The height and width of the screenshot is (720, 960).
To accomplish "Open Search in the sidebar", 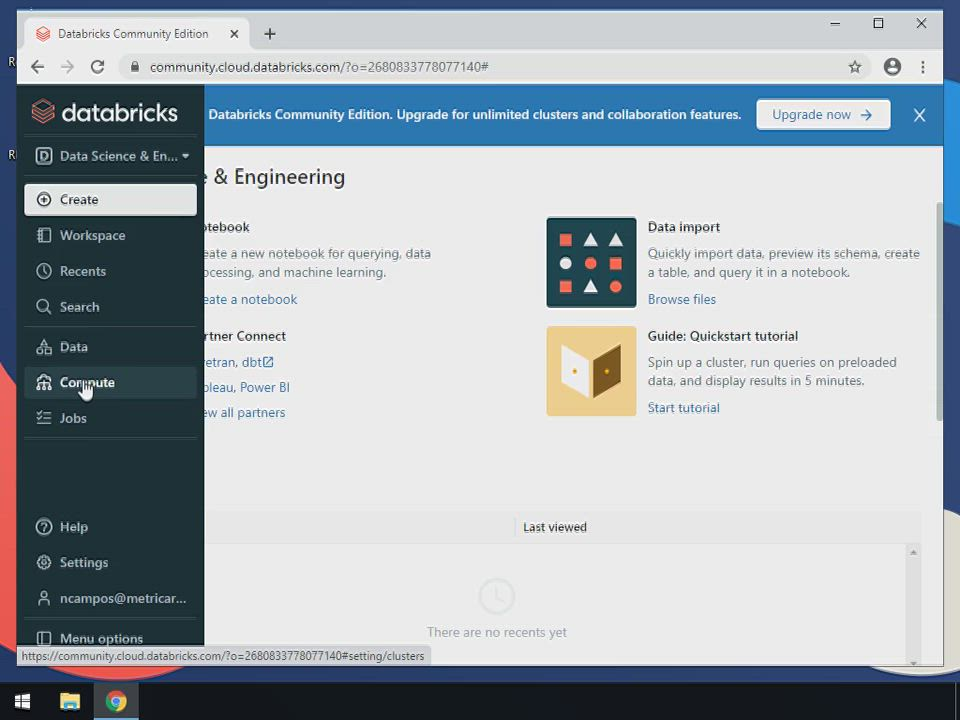I will coord(111,307).
